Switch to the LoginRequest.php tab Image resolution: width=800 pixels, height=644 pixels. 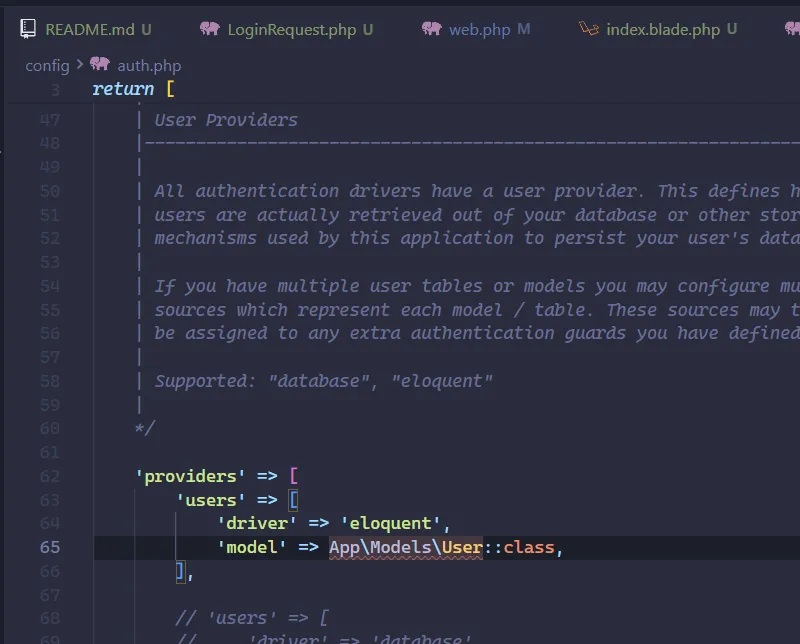tap(290, 29)
